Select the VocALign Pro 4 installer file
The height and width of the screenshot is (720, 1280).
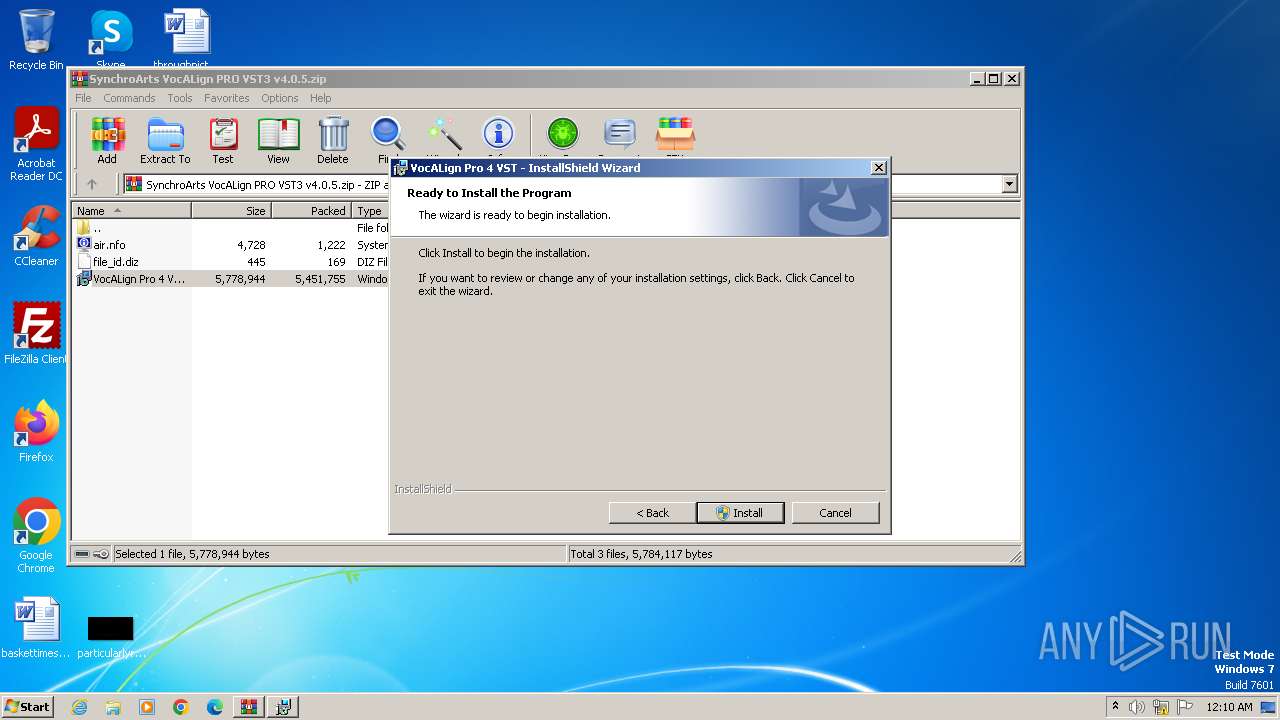(x=232, y=279)
